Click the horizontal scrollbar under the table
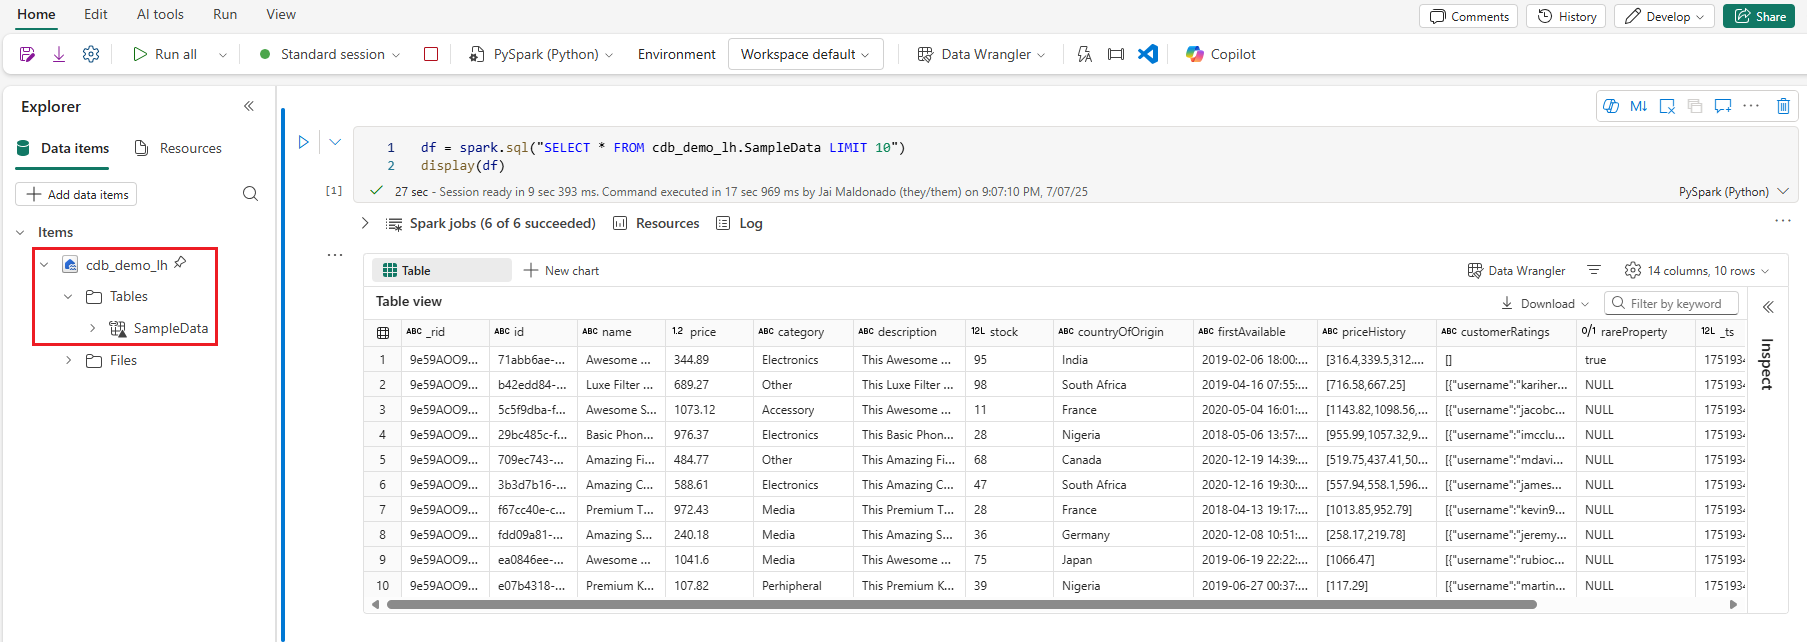 pyautogui.click(x=960, y=604)
